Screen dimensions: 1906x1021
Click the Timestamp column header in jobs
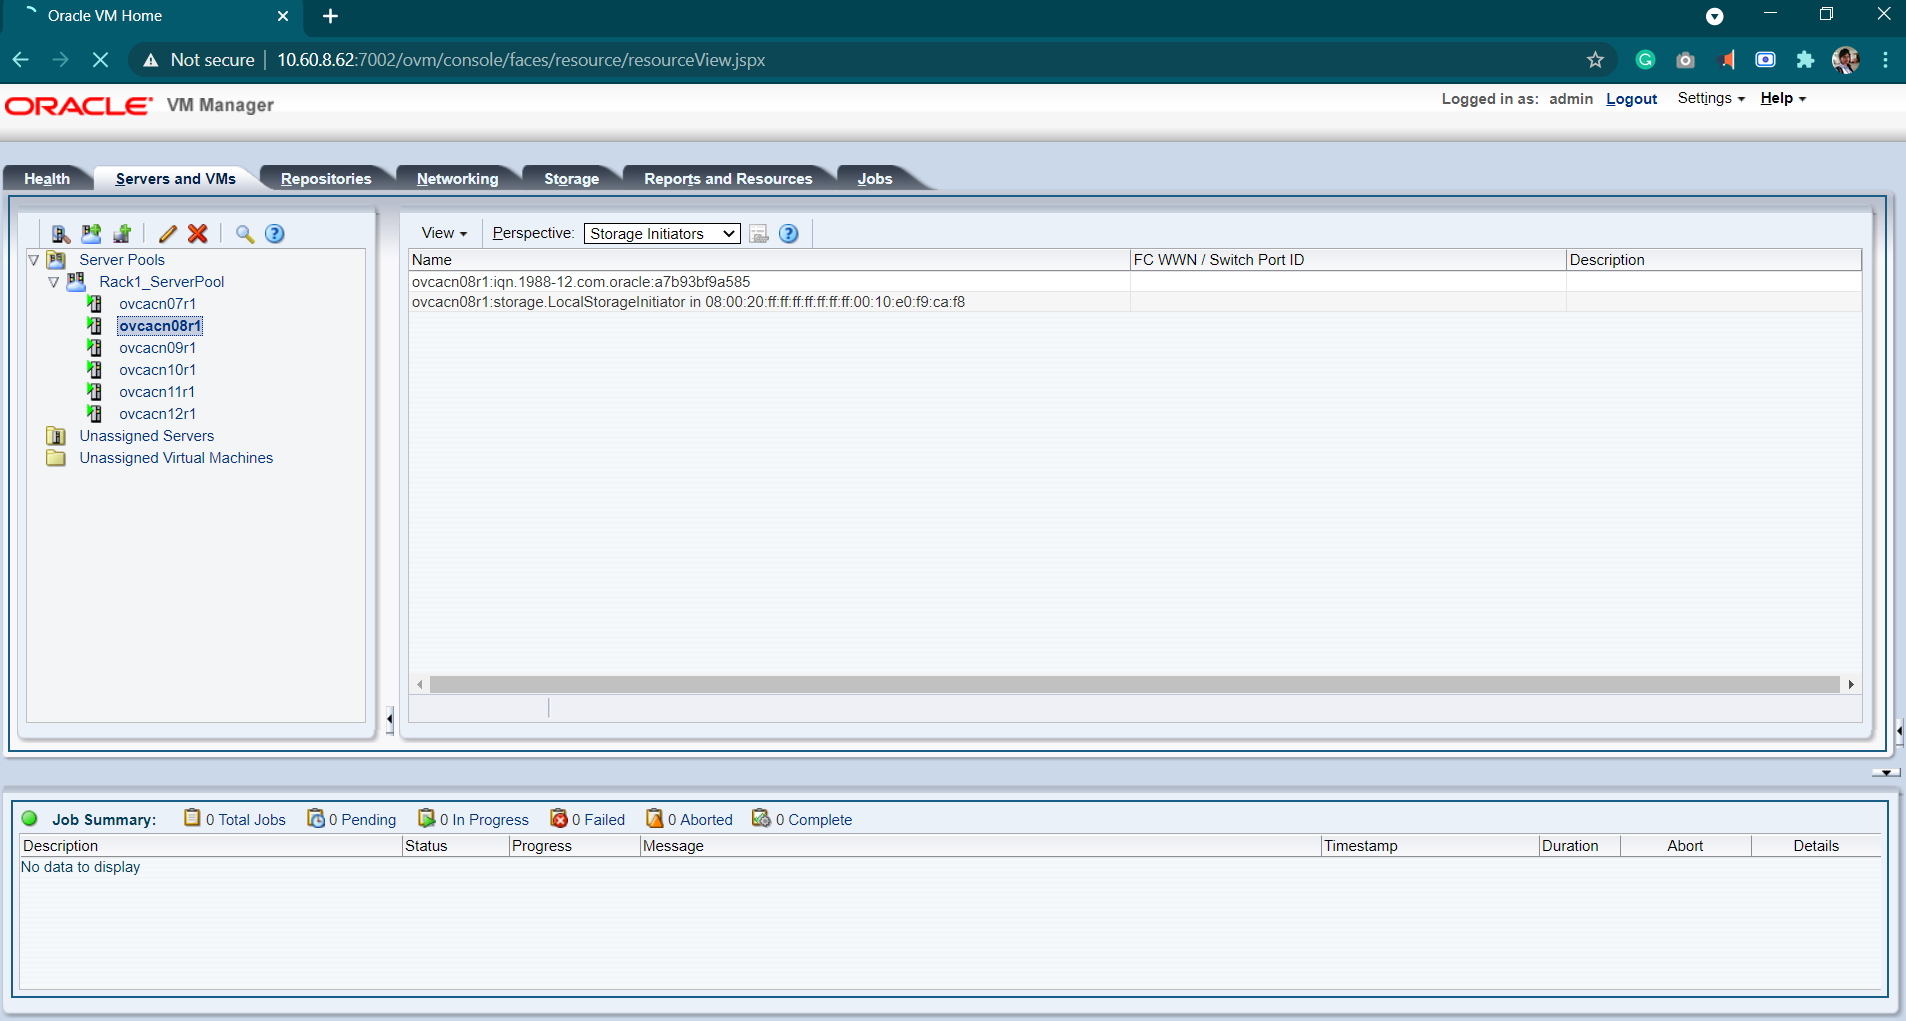[1429, 846]
